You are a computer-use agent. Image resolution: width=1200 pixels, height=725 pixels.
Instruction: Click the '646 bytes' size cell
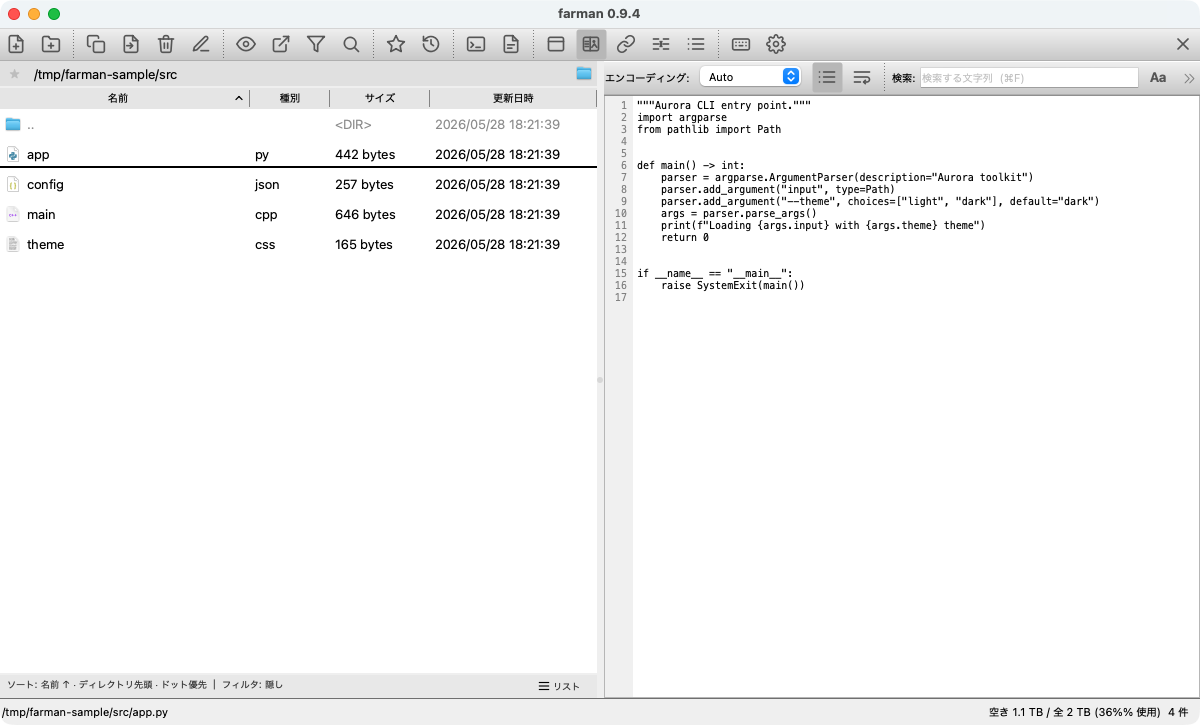pyautogui.click(x=364, y=214)
